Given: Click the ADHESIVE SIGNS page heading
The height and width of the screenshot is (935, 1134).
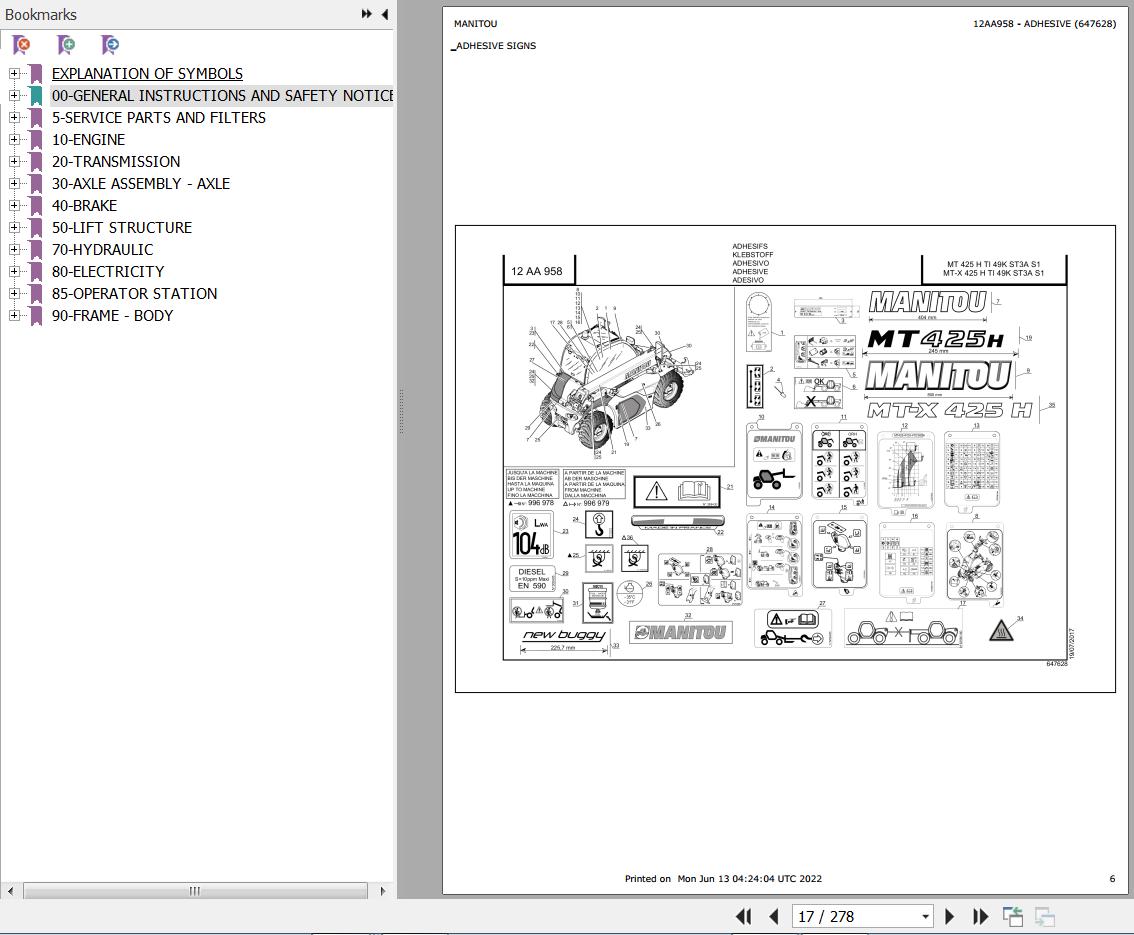Looking at the screenshot, I should (496, 46).
